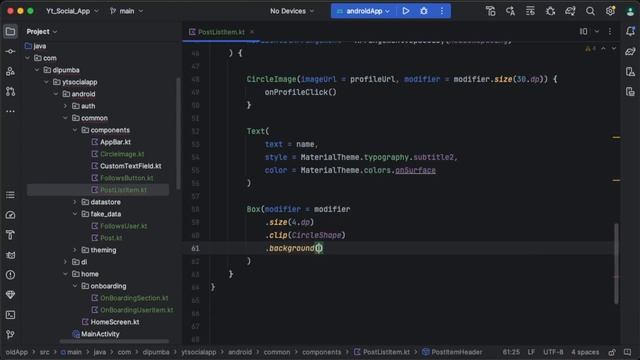640x360 pixels.
Task: Change the 4 spaces indent setting
Action: pos(585,352)
